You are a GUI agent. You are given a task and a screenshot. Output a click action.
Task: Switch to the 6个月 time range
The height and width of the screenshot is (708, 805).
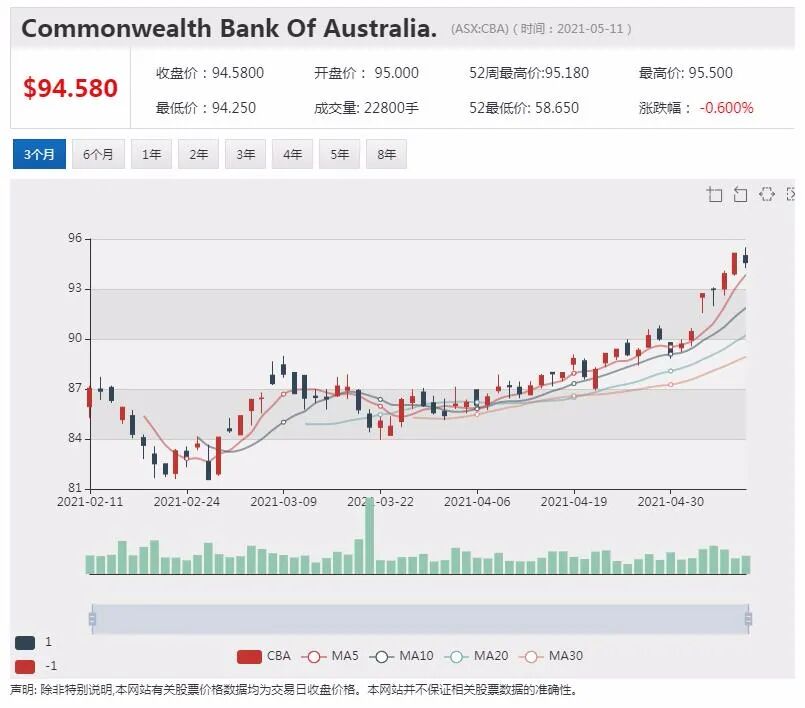(x=98, y=154)
